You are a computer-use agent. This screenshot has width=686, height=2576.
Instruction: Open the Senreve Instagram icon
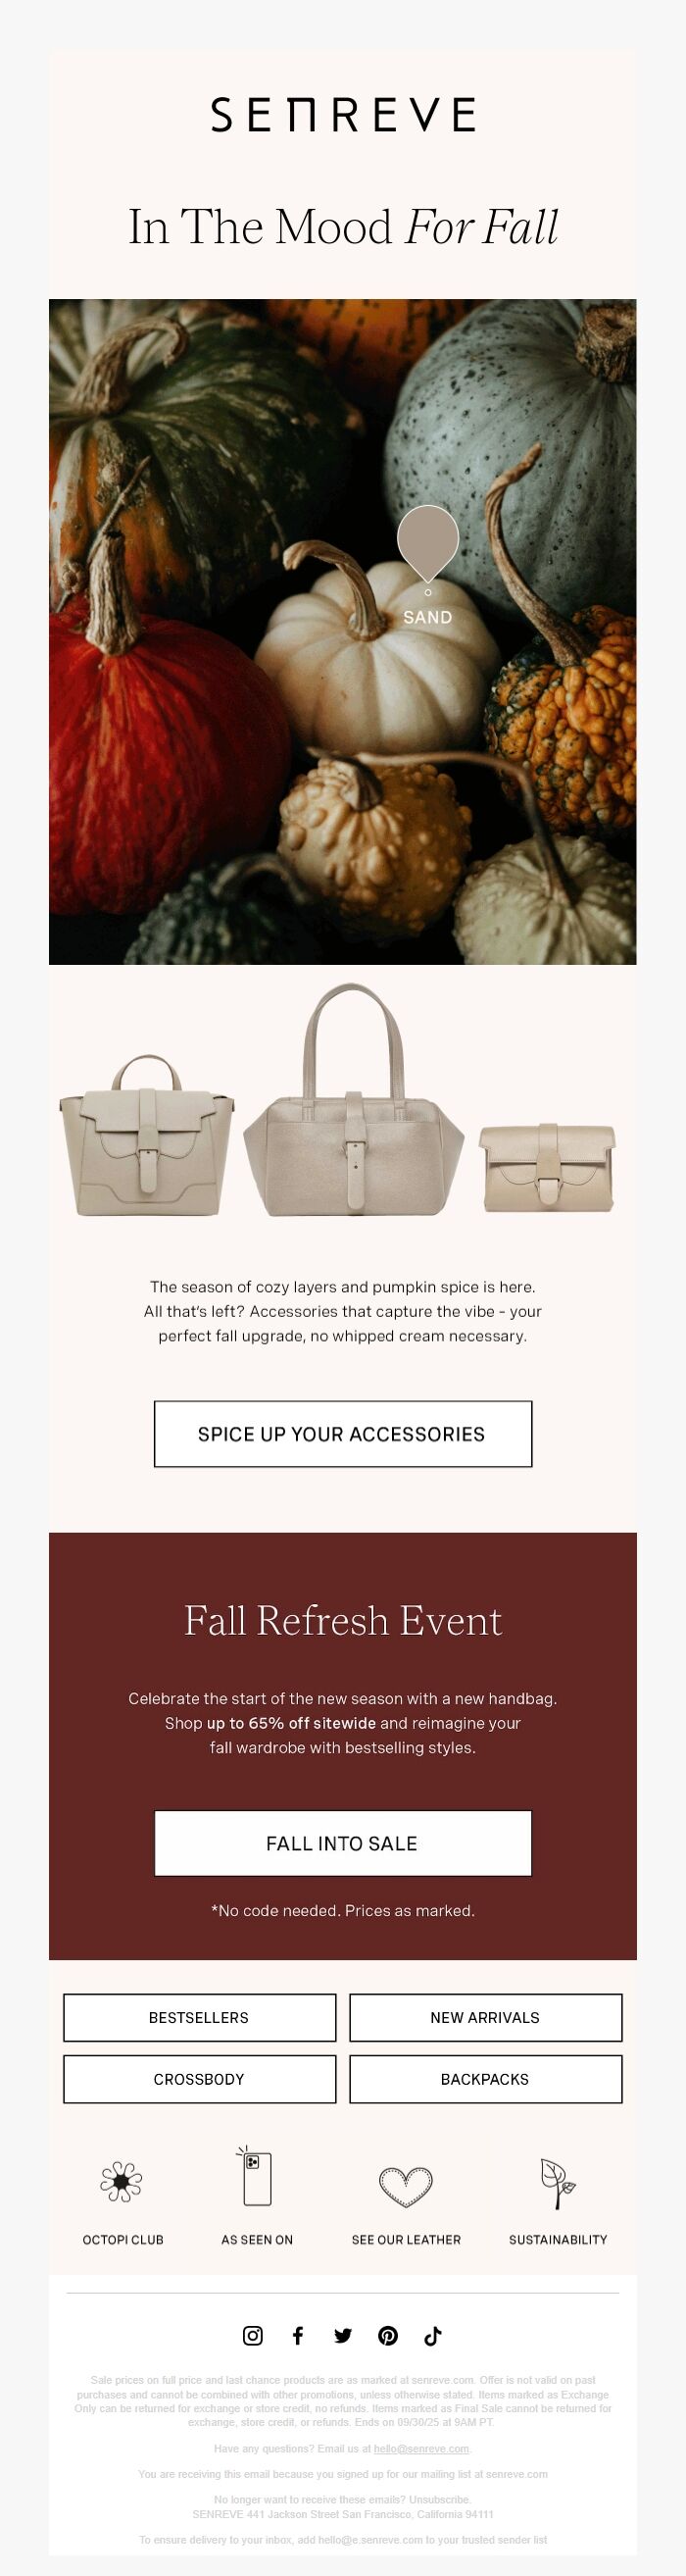click(253, 2335)
